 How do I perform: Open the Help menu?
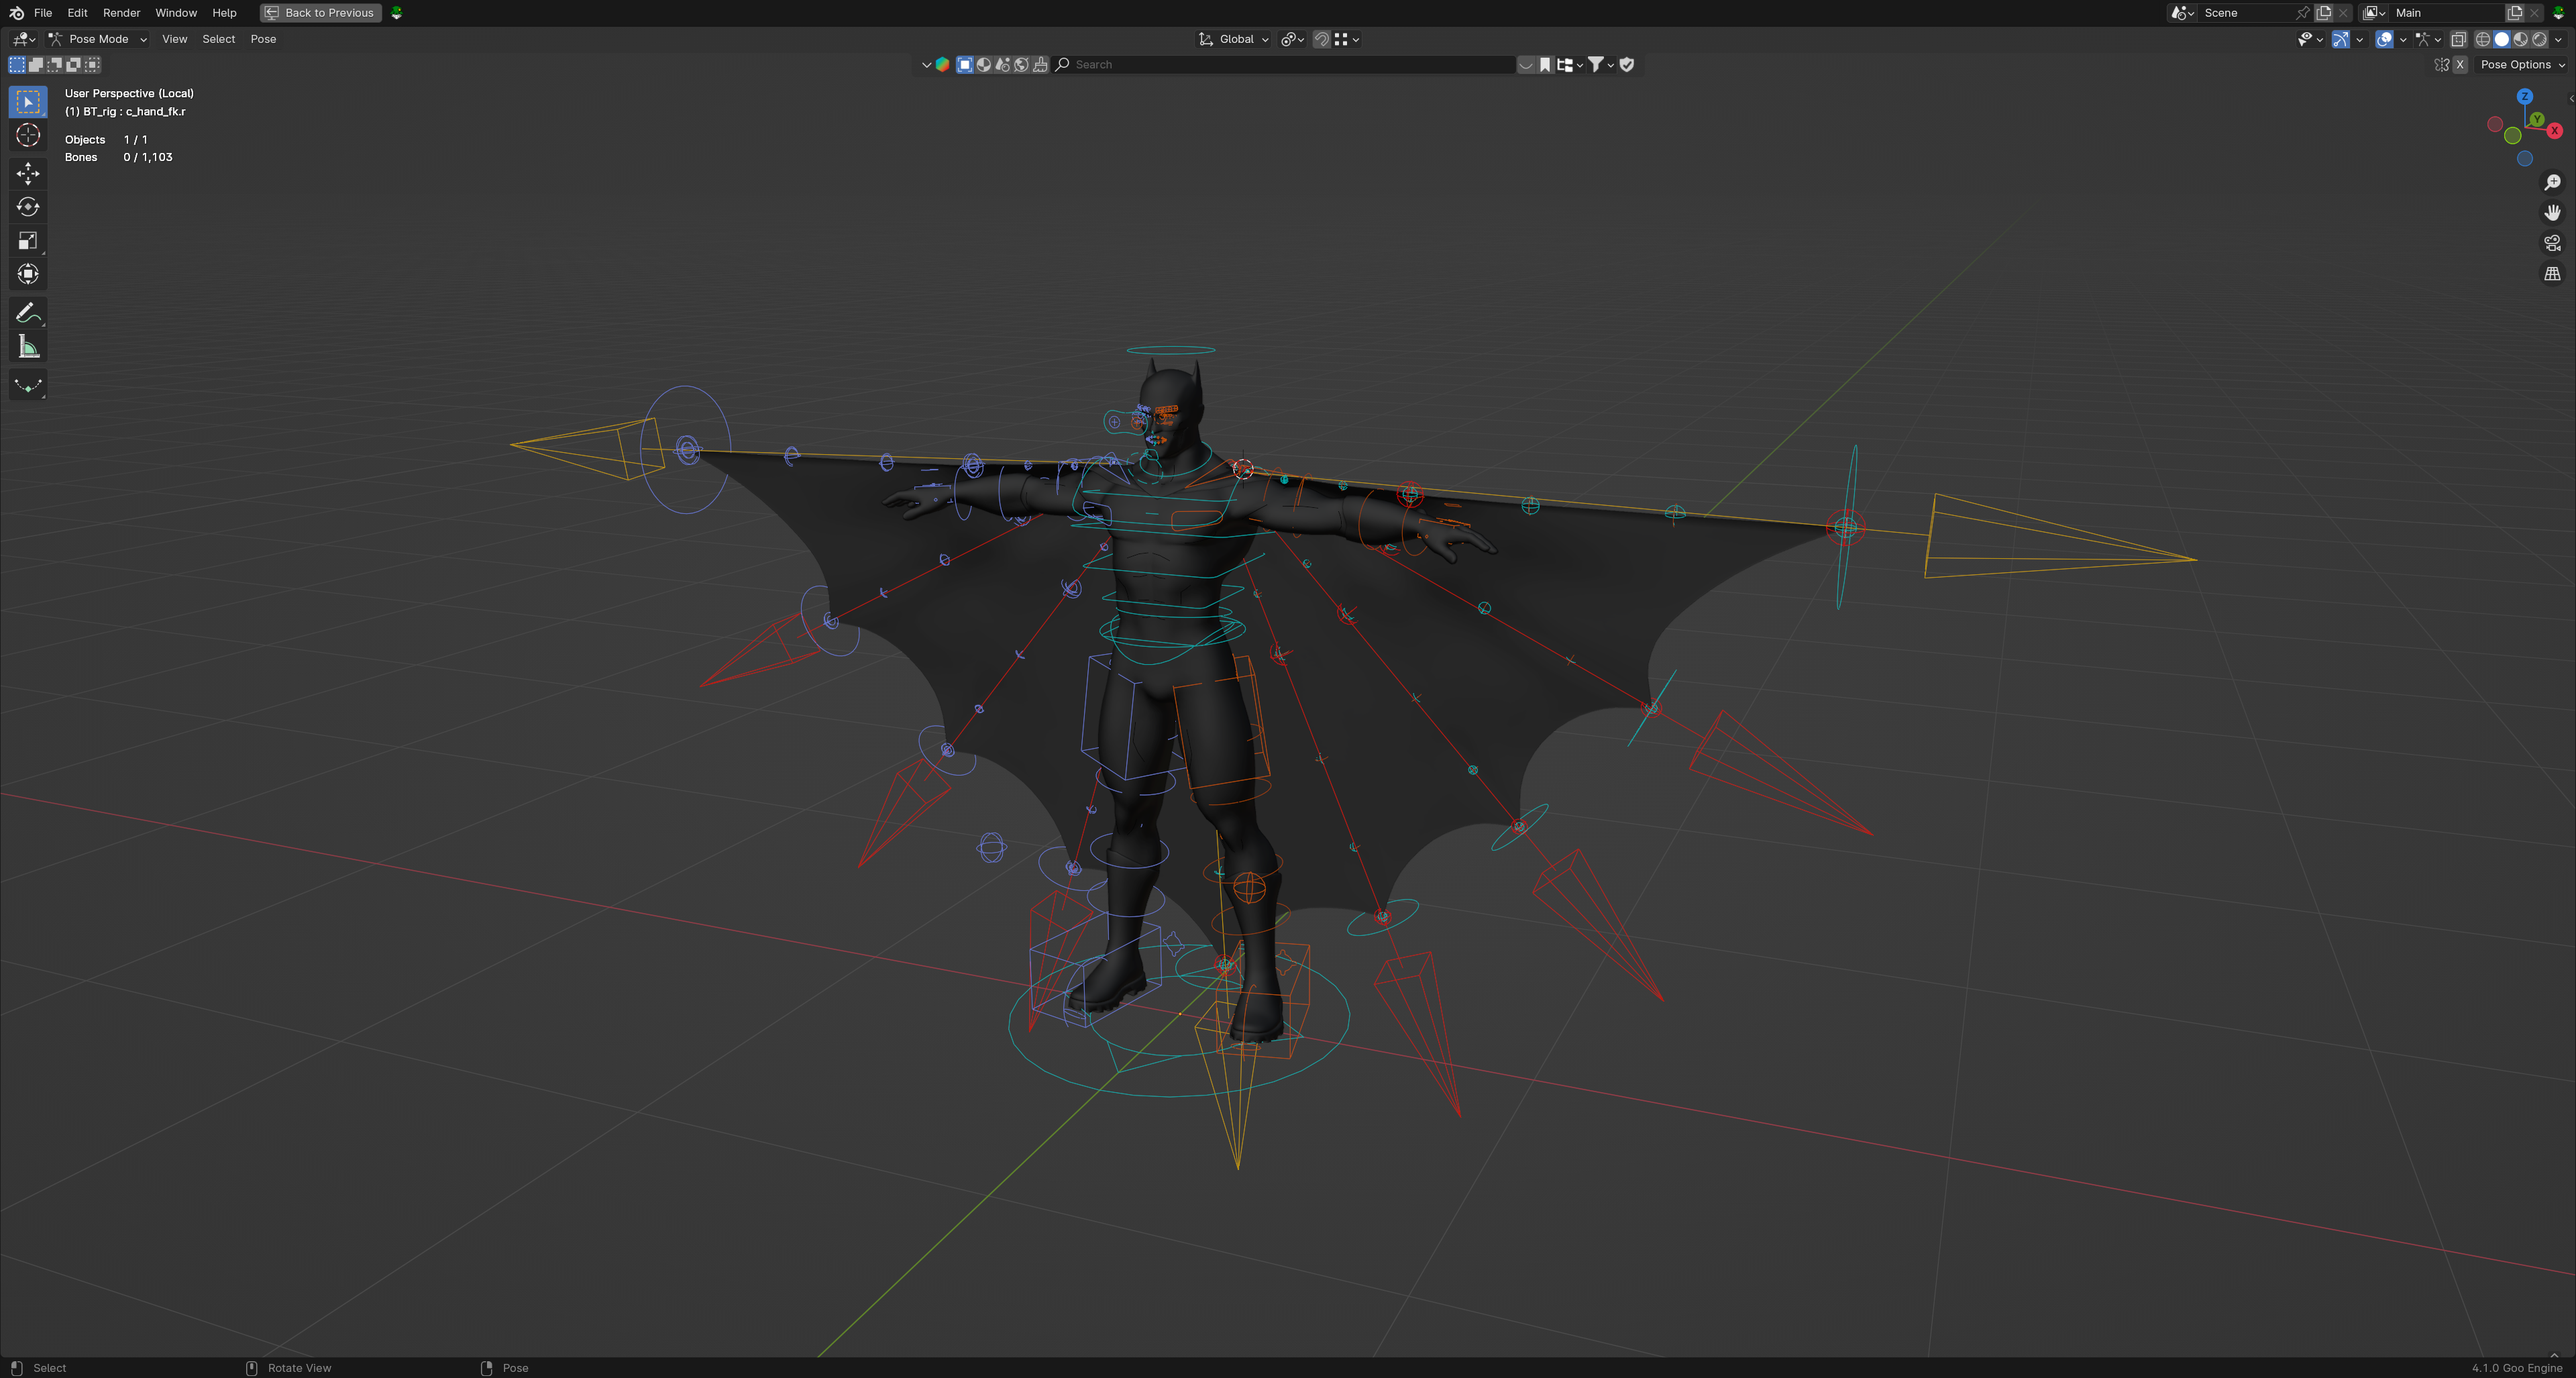coord(224,13)
